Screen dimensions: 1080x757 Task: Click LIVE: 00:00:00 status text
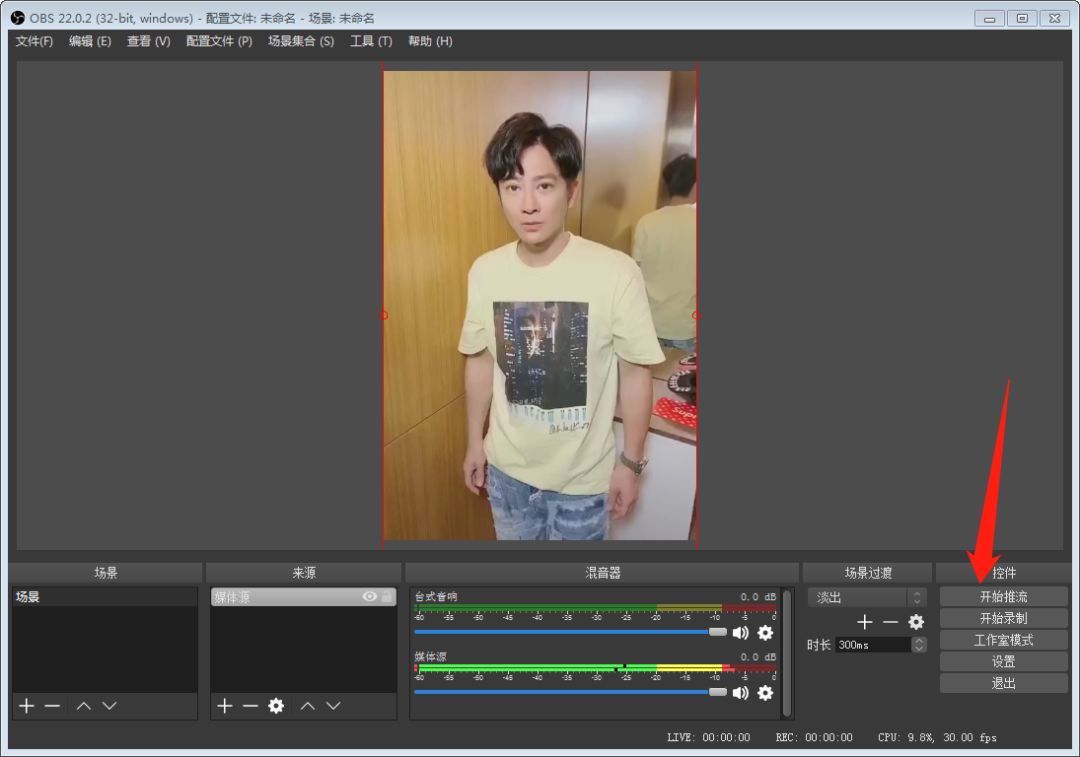[x=708, y=737]
